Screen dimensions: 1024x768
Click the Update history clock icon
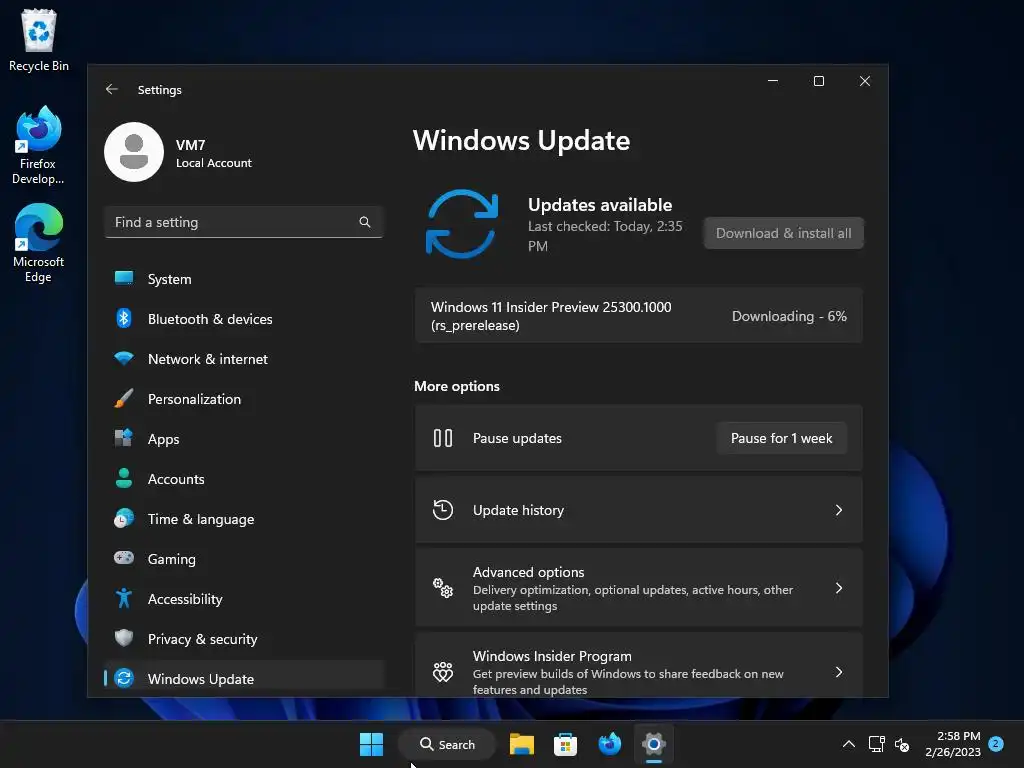pyautogui.click(x=443, y=510)
